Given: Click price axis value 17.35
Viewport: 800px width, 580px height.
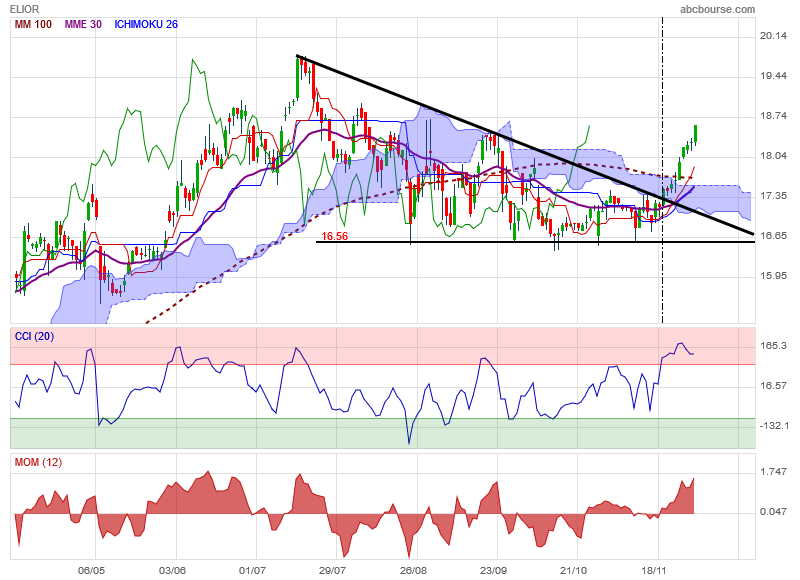Looking at the screenshot, I should pyautogui.click(x=773, y=196).
